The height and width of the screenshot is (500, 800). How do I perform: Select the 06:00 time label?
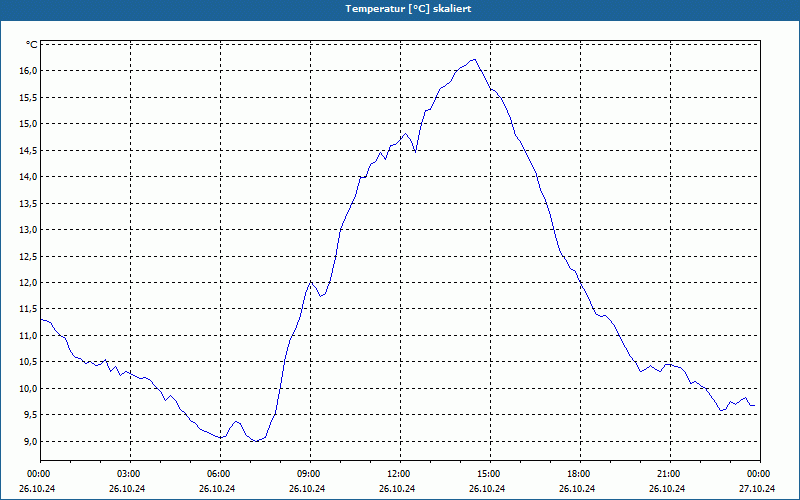[x=220, y=474]
